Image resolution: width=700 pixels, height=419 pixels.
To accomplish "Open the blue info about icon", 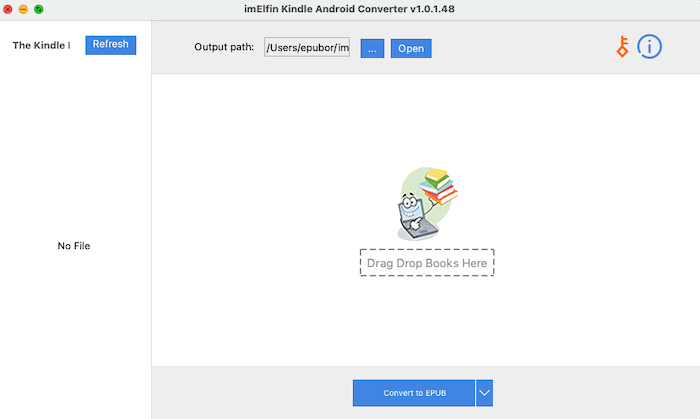I will pyautogui.click(x=649, y=46).
